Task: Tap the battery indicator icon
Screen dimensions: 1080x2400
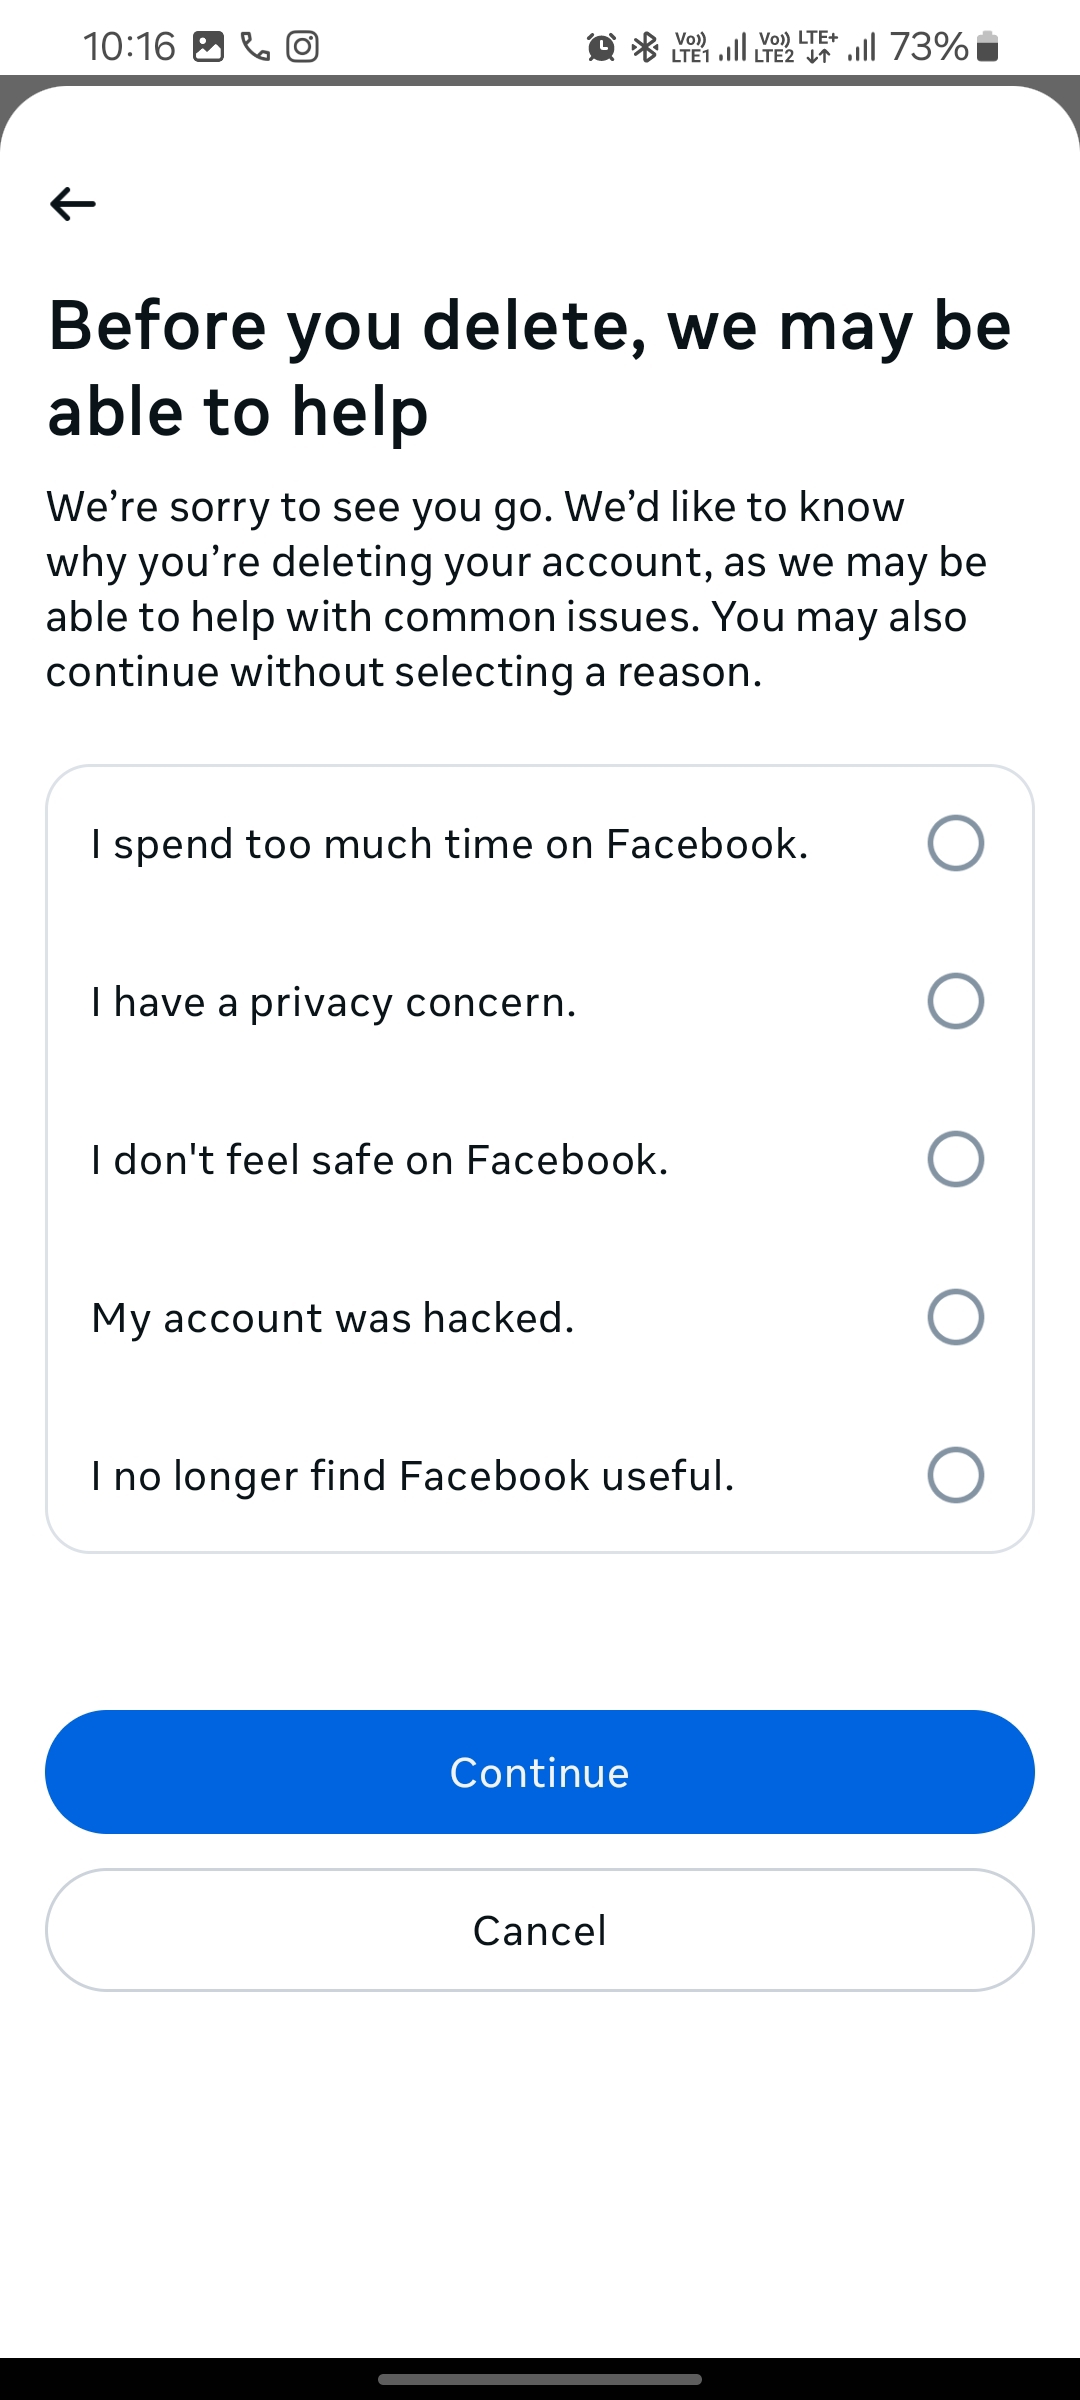Action: [x=987, y=46]
